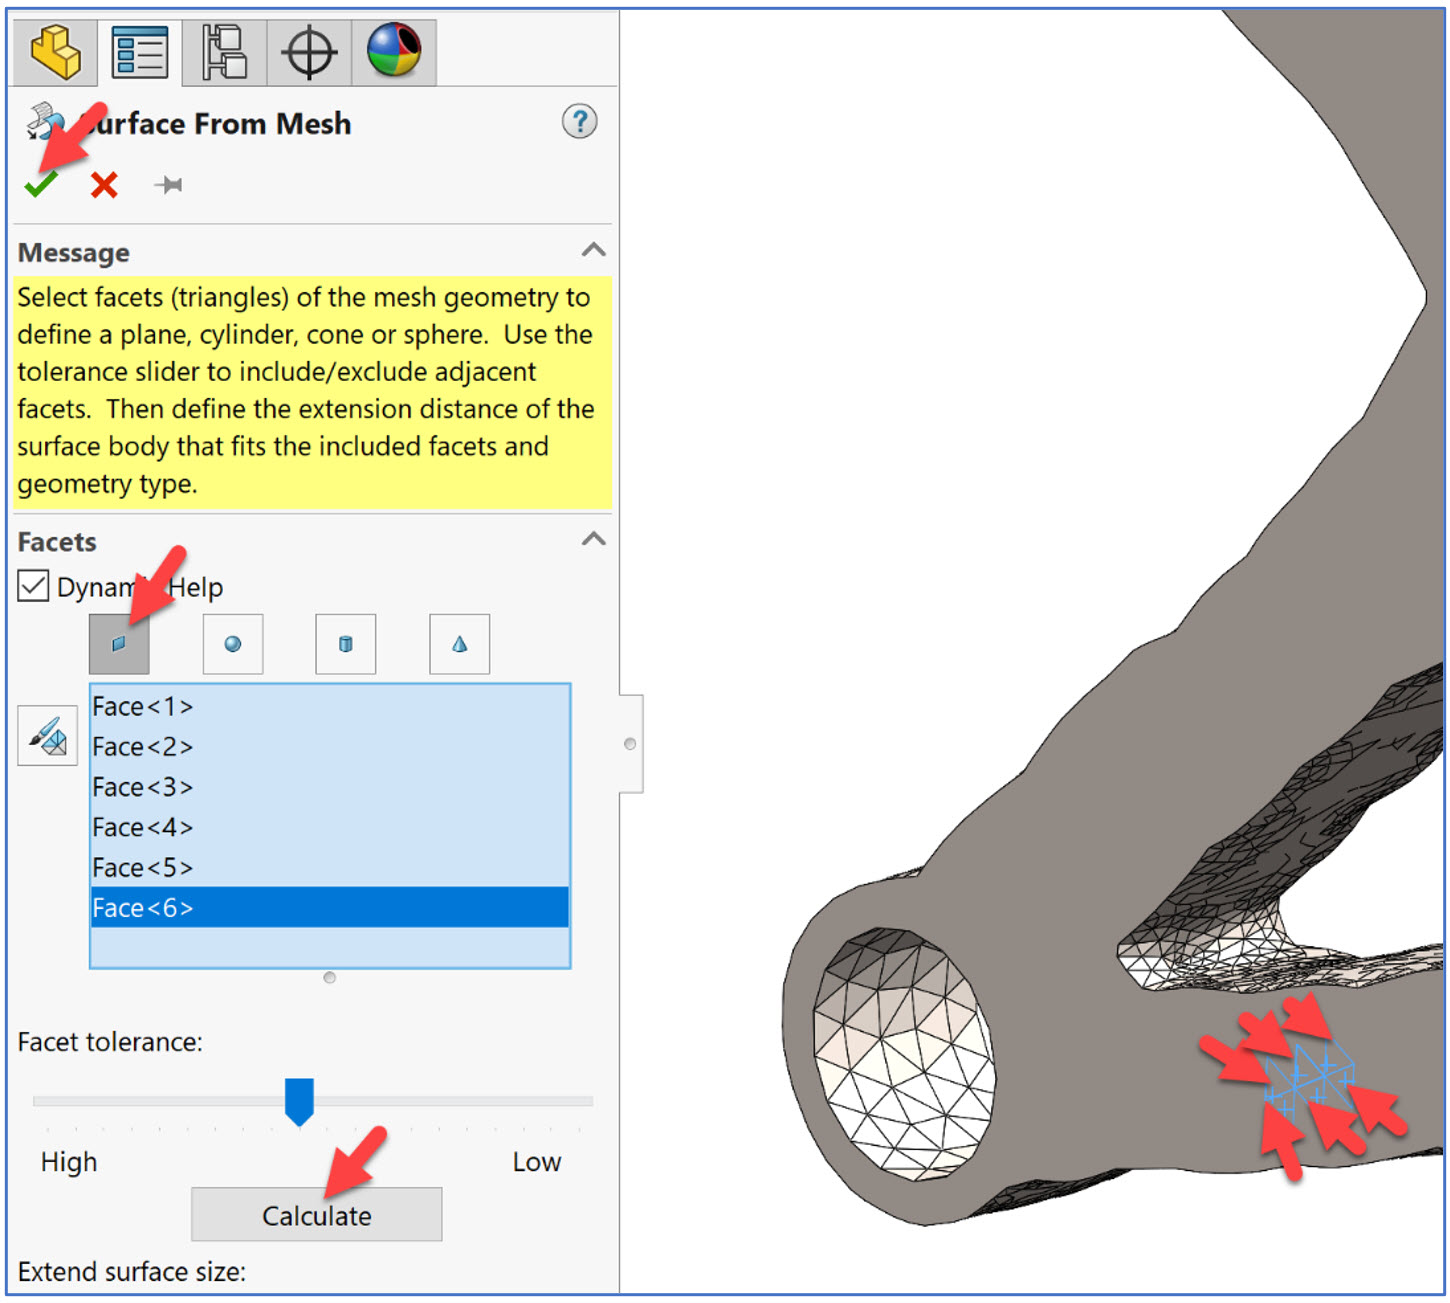Activate the paint-select facets tool

pos(47,734)
